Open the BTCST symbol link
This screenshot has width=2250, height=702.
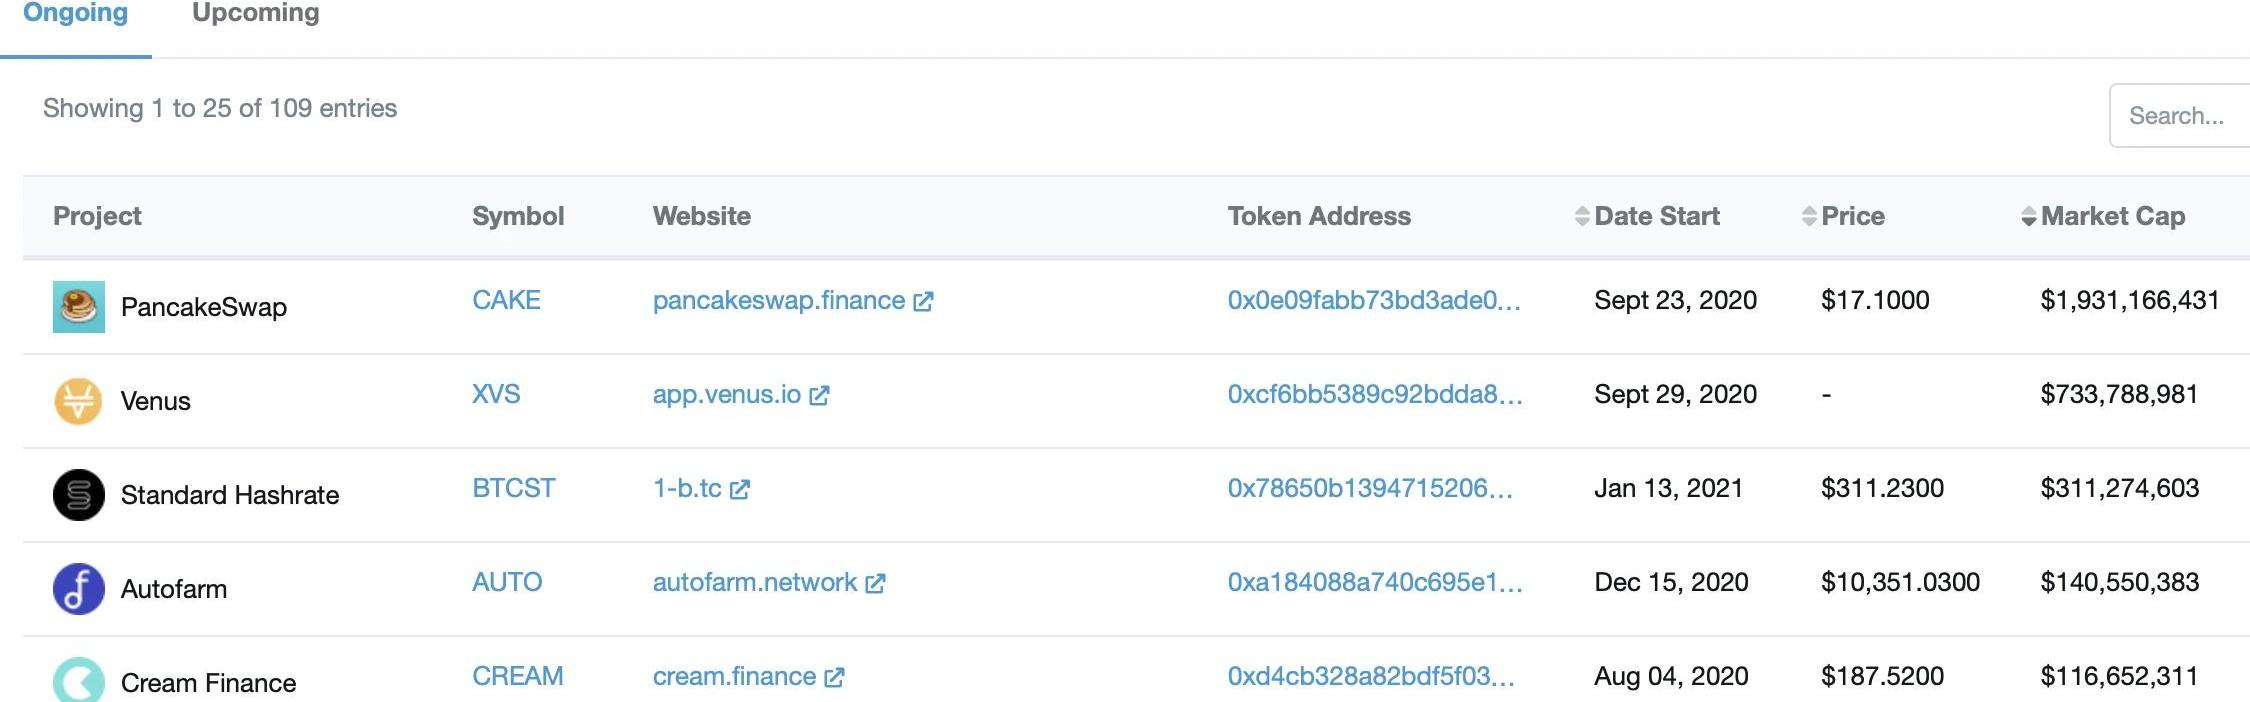[x=513, y=488]
